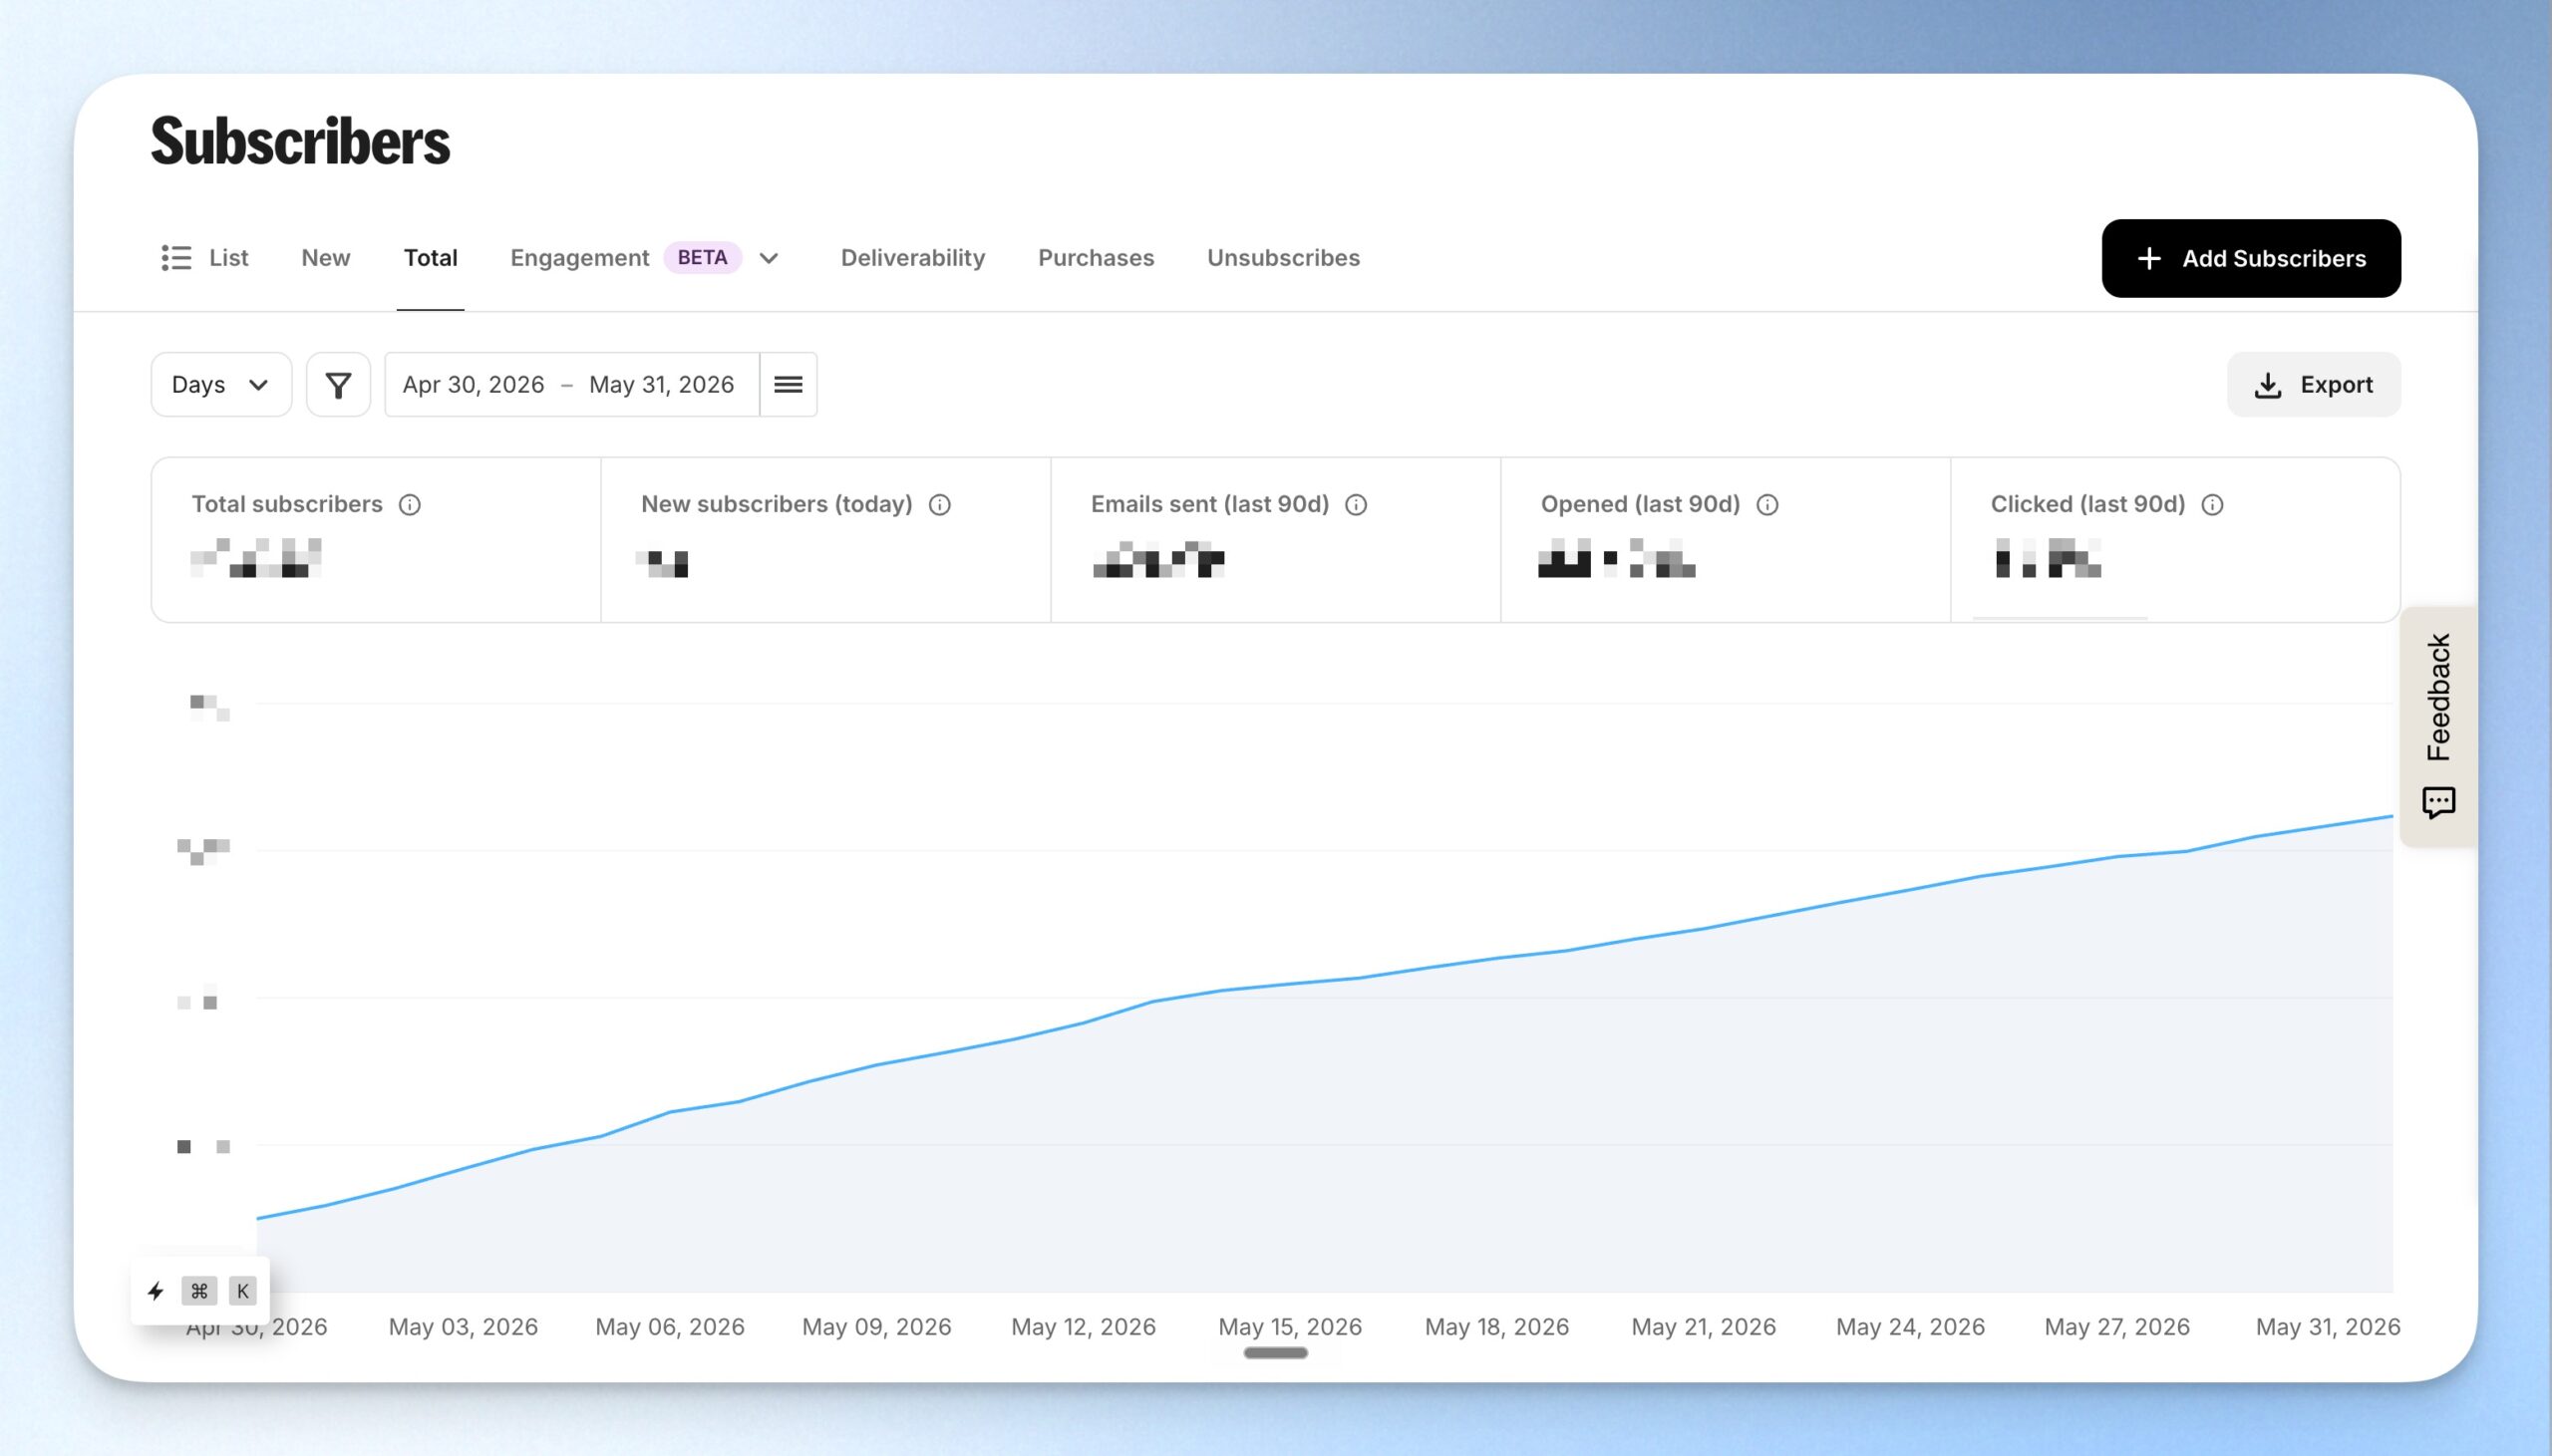Show info for Total subscribers
Screen dimensions: 2552x1456
coord(410,505)
